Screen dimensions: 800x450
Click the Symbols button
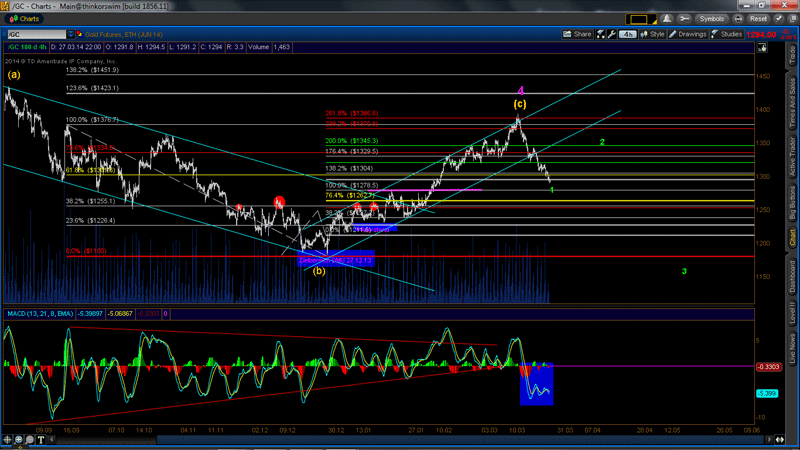pyautogui.click(x=711, y=18)
